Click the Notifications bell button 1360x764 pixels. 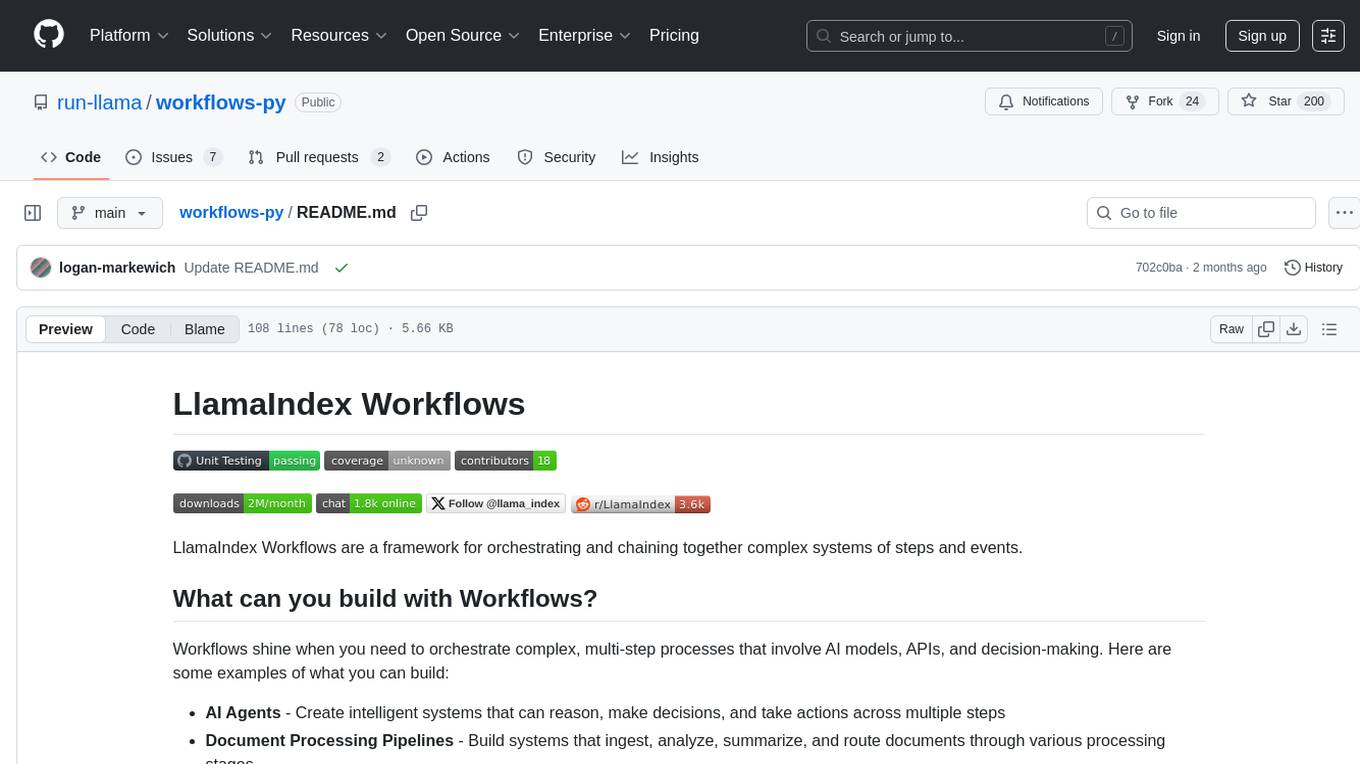(1044, 102)
